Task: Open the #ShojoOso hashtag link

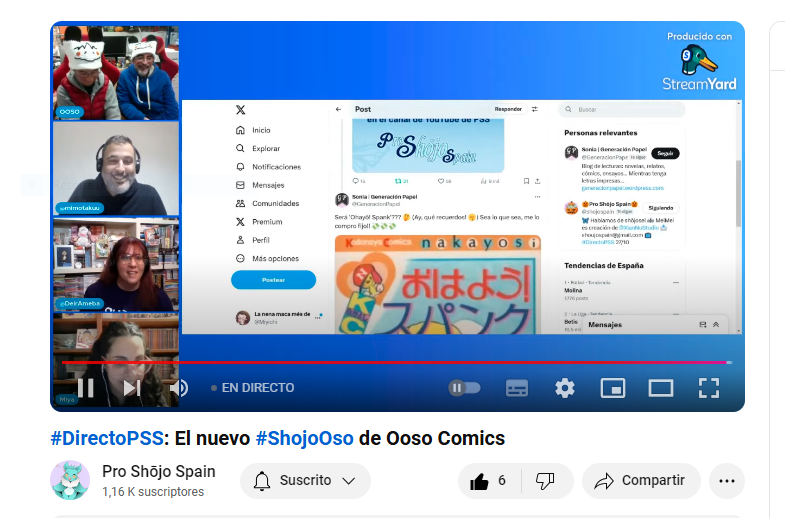Action: [304, 438]
